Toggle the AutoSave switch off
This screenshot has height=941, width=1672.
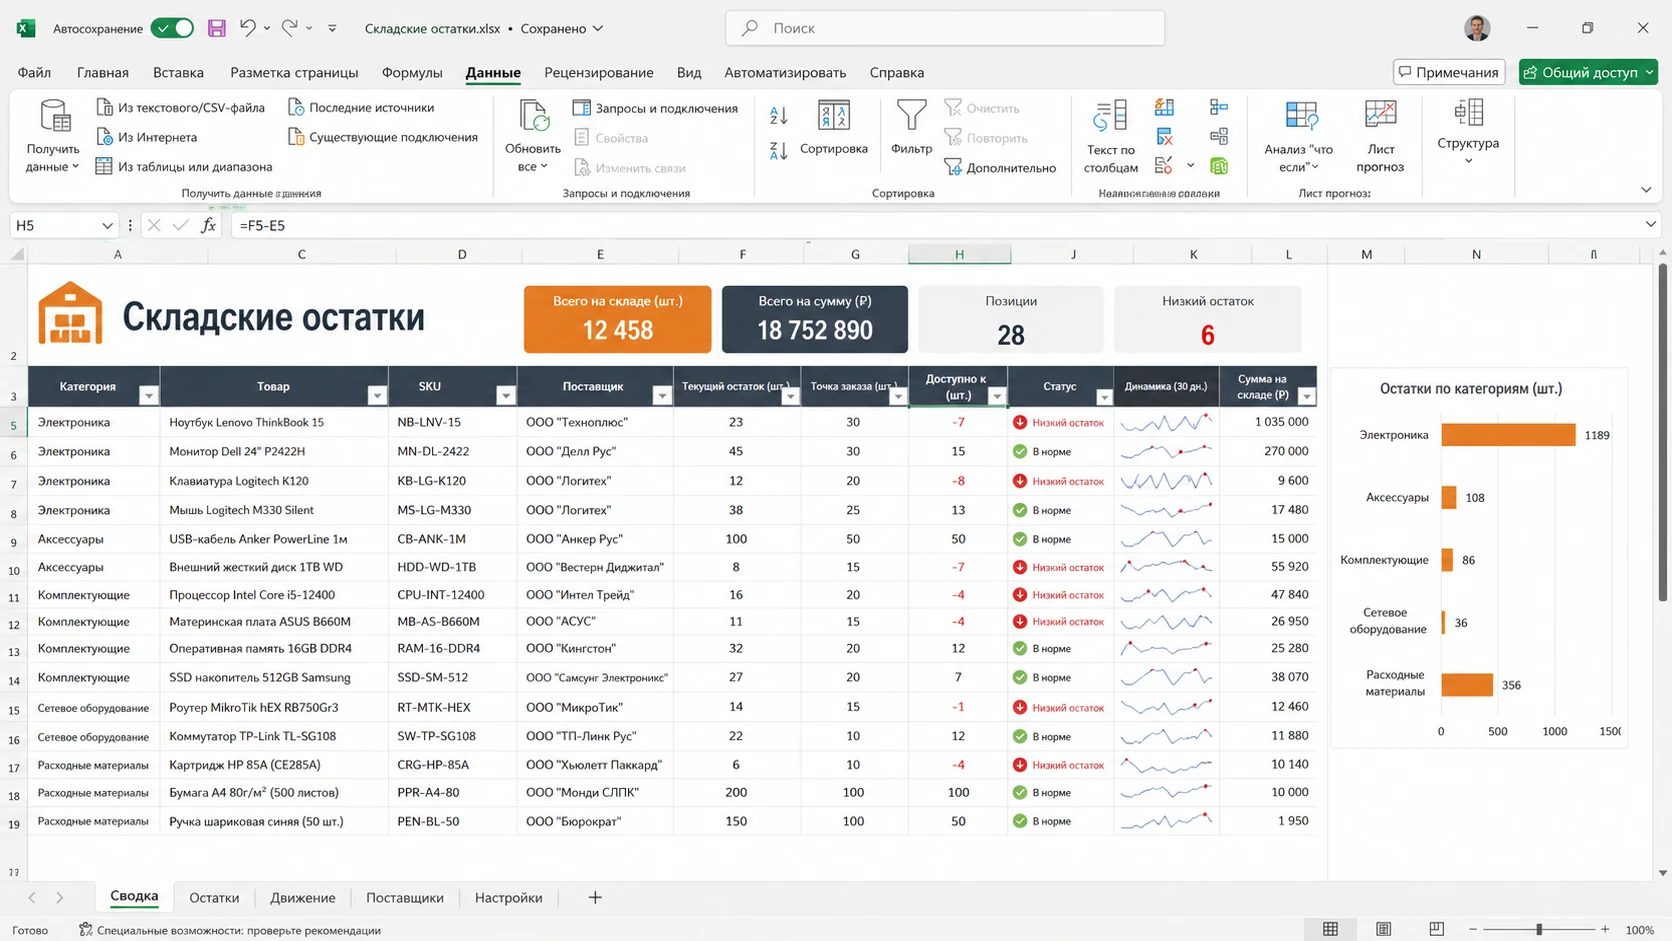tap(172, 28)
